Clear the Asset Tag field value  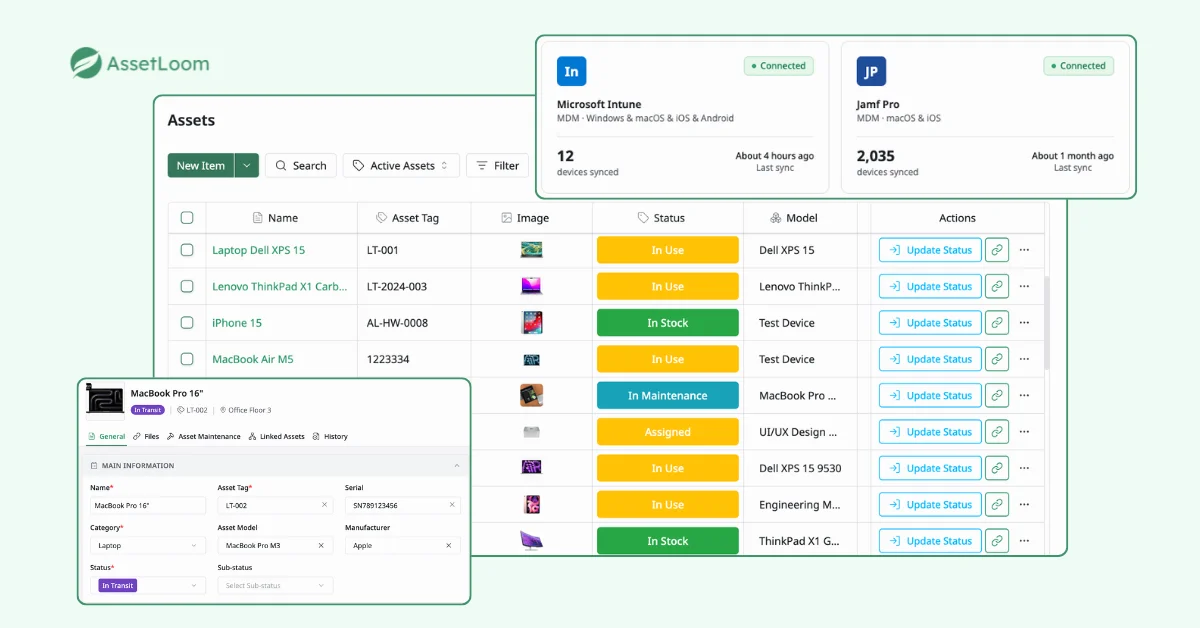coord(324,505)
